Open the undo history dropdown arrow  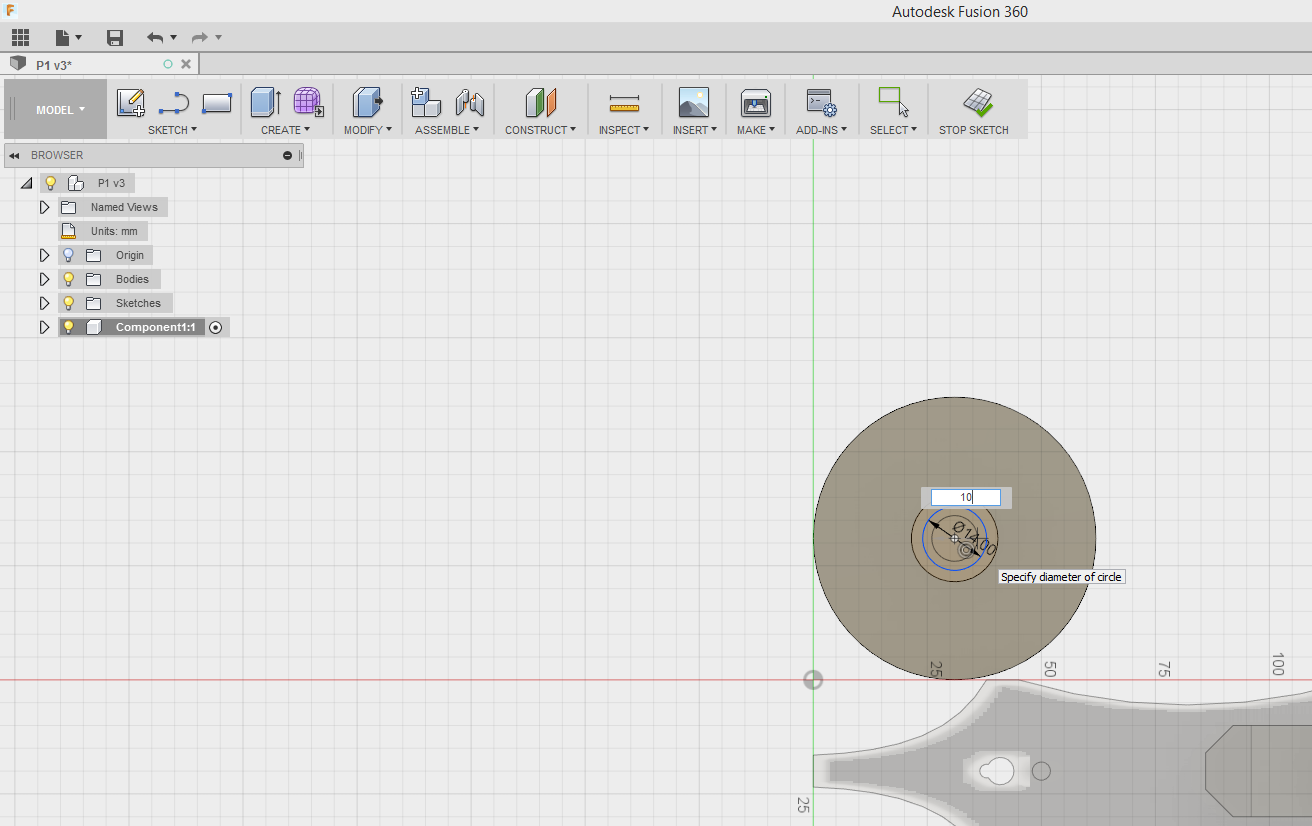click(x=173, y=38)
